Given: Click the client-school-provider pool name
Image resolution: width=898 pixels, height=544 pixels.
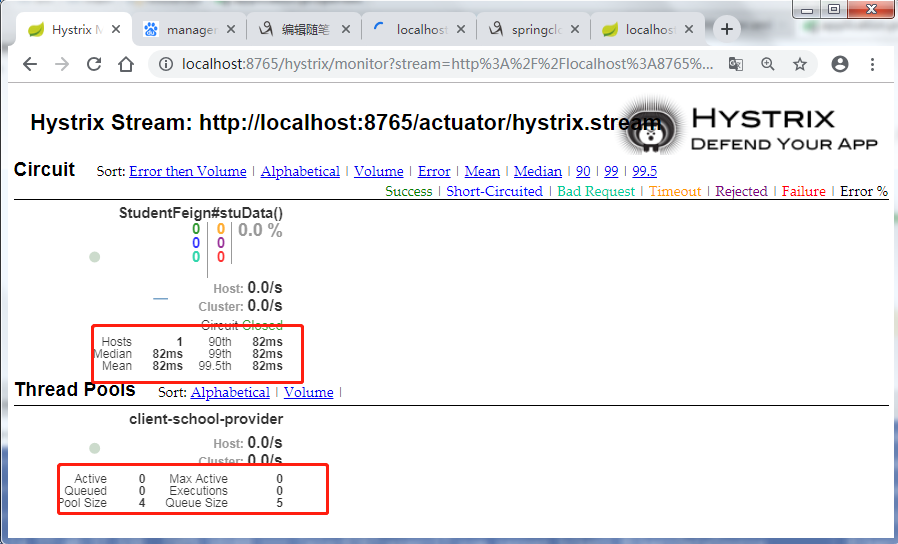Looking at the screenshot, I should [206, 419].
